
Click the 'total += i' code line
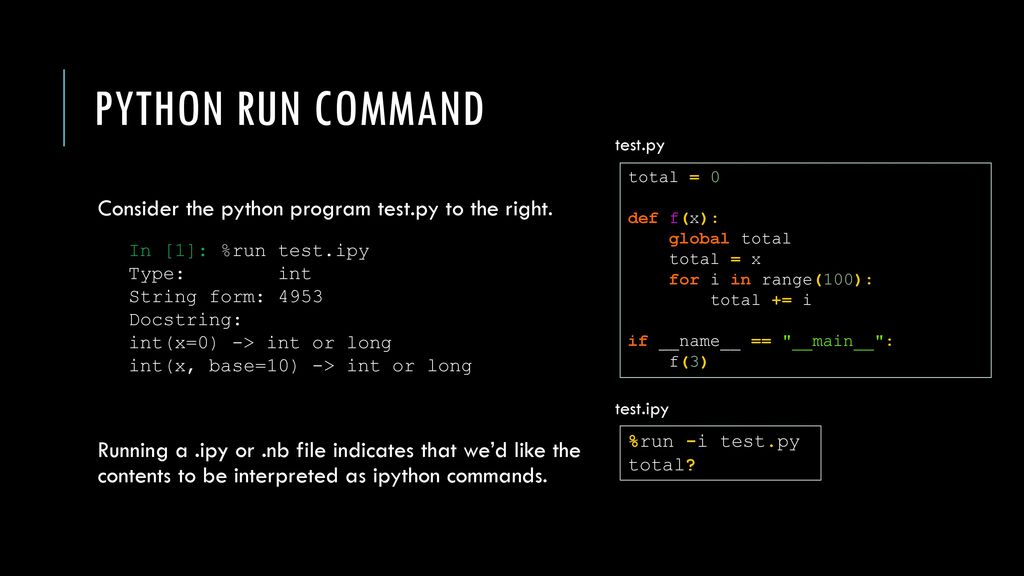761,300
